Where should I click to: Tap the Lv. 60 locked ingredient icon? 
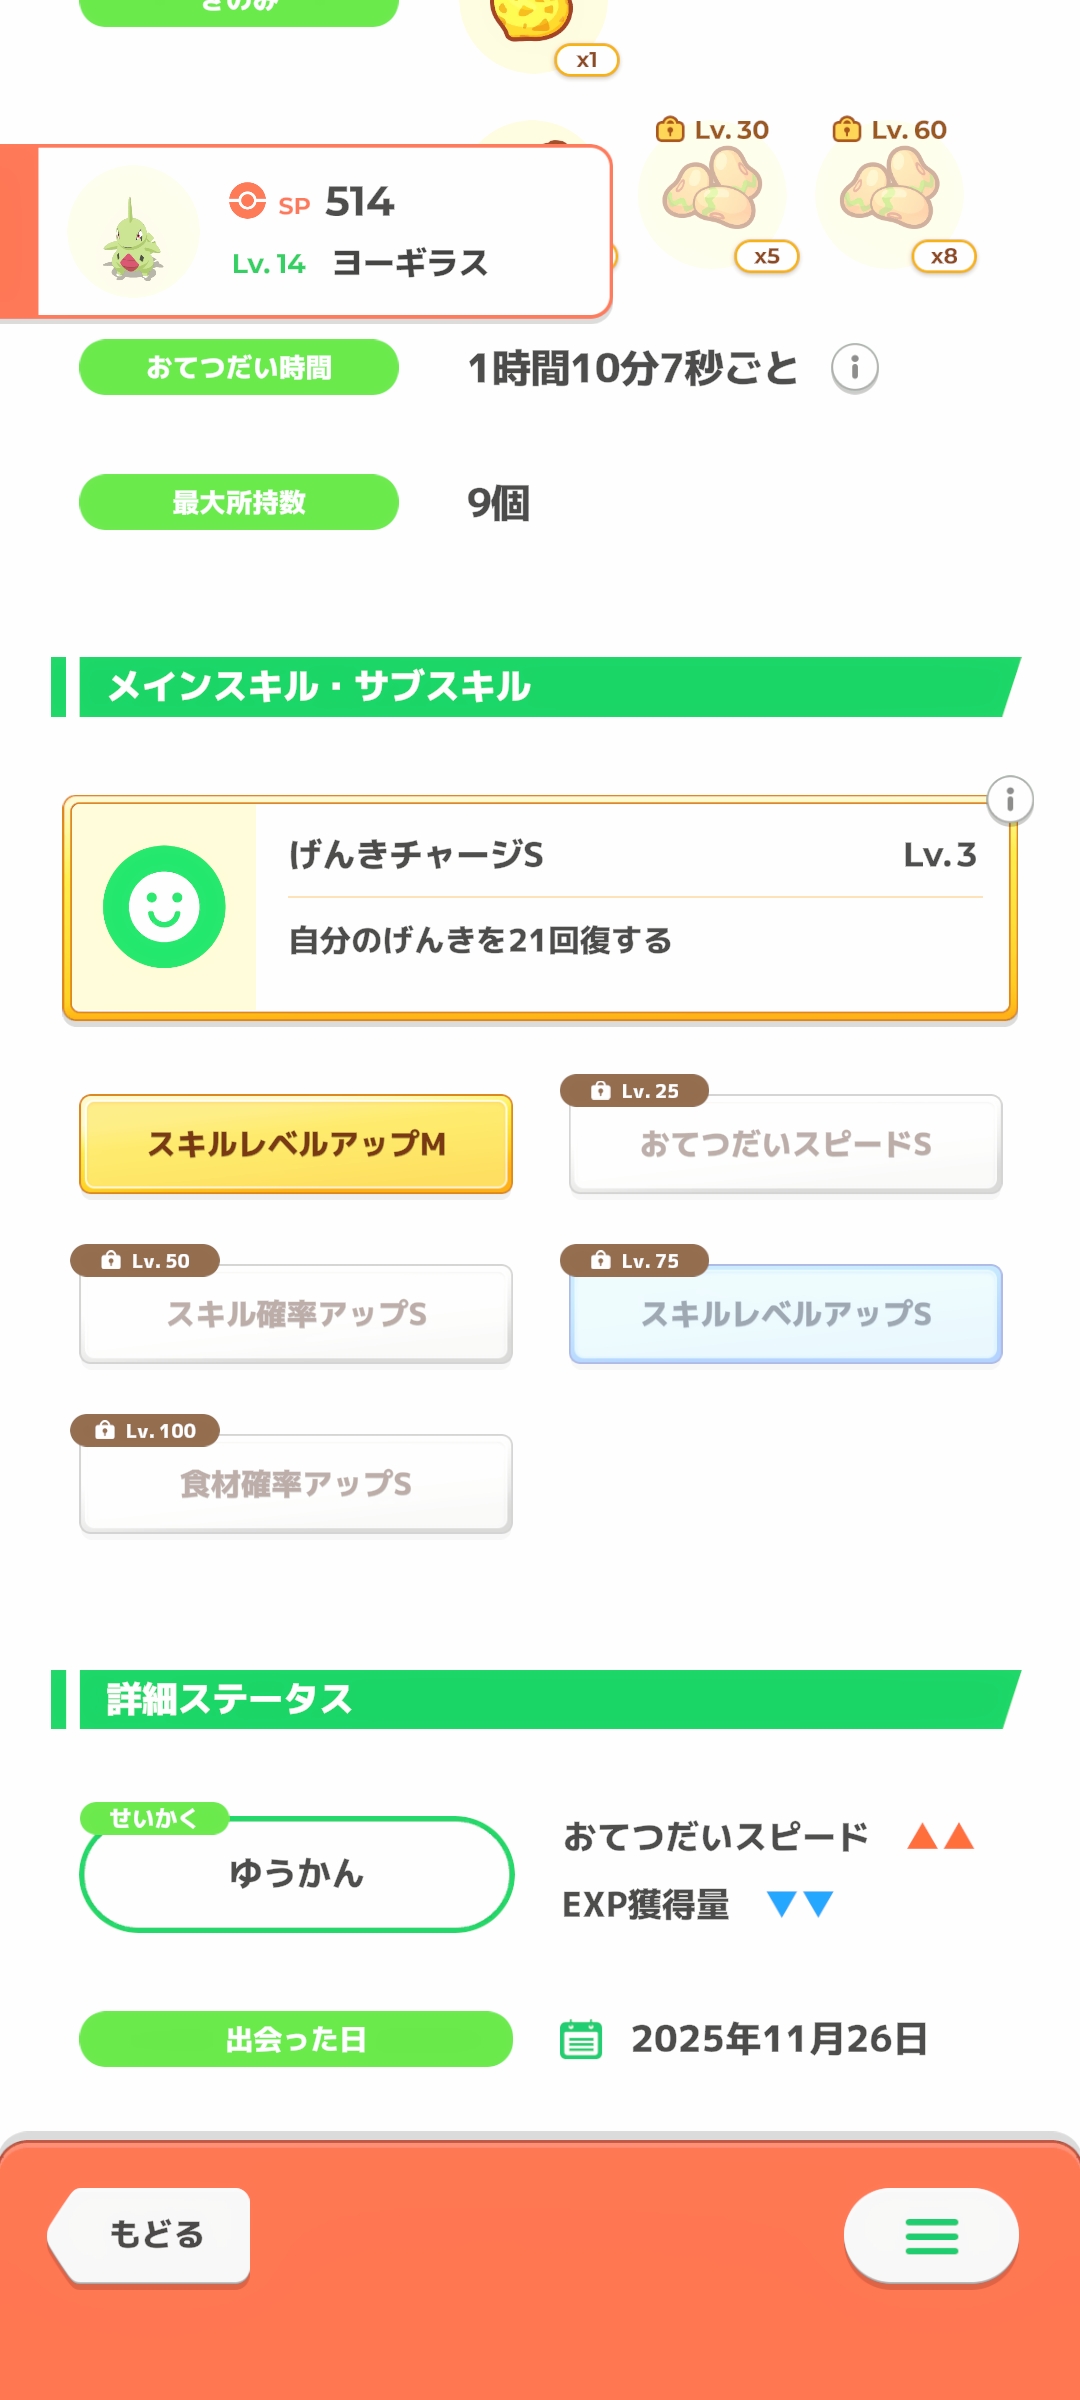(x=890, y=192)
